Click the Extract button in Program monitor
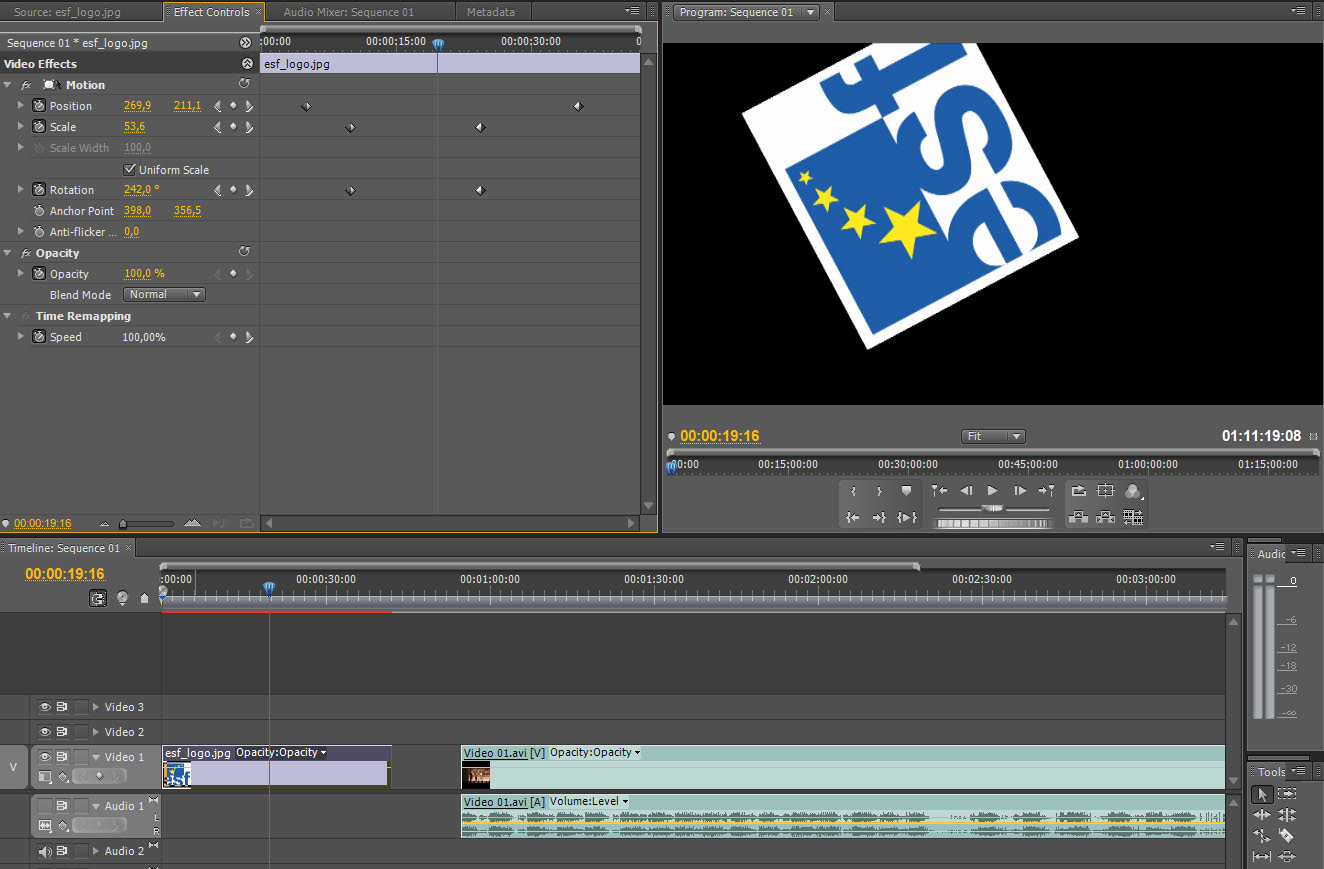 coord(1105,517)
